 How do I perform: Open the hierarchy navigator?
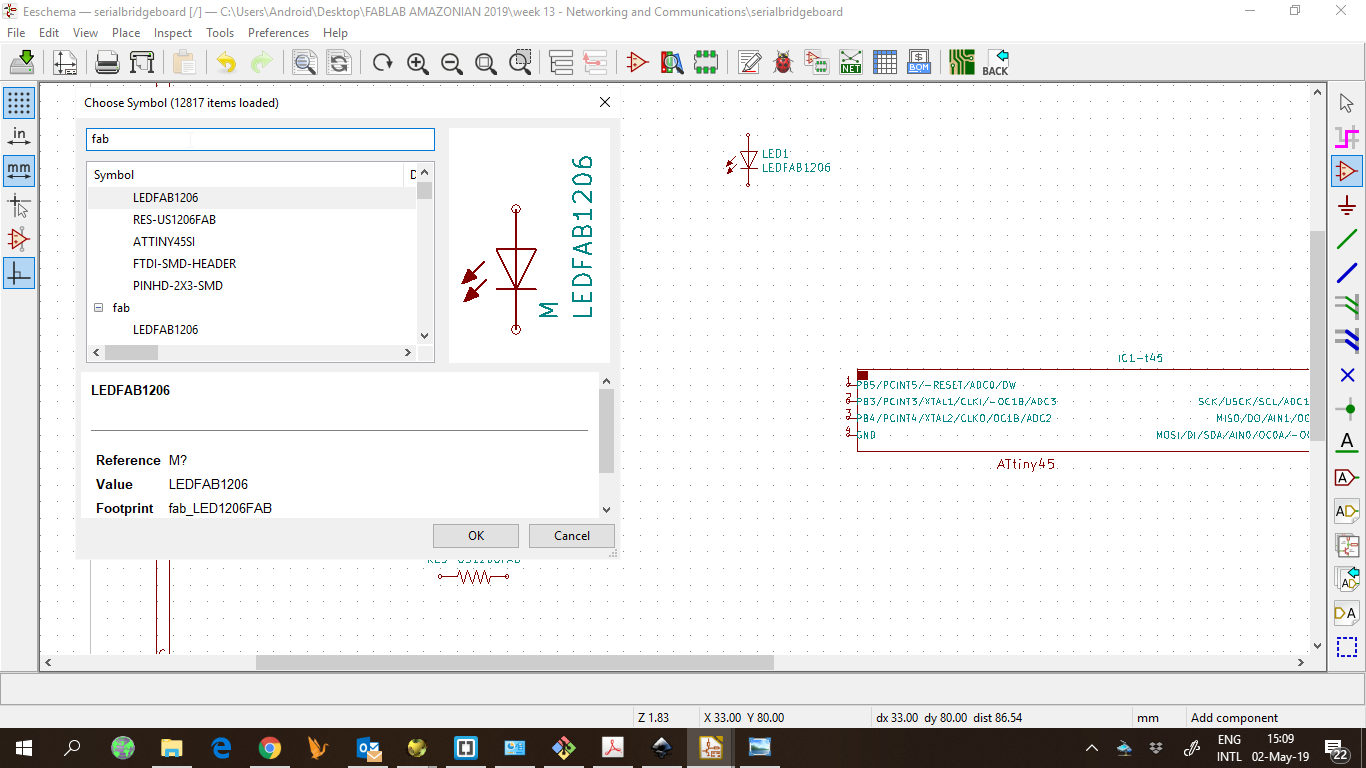pos(562,63)
